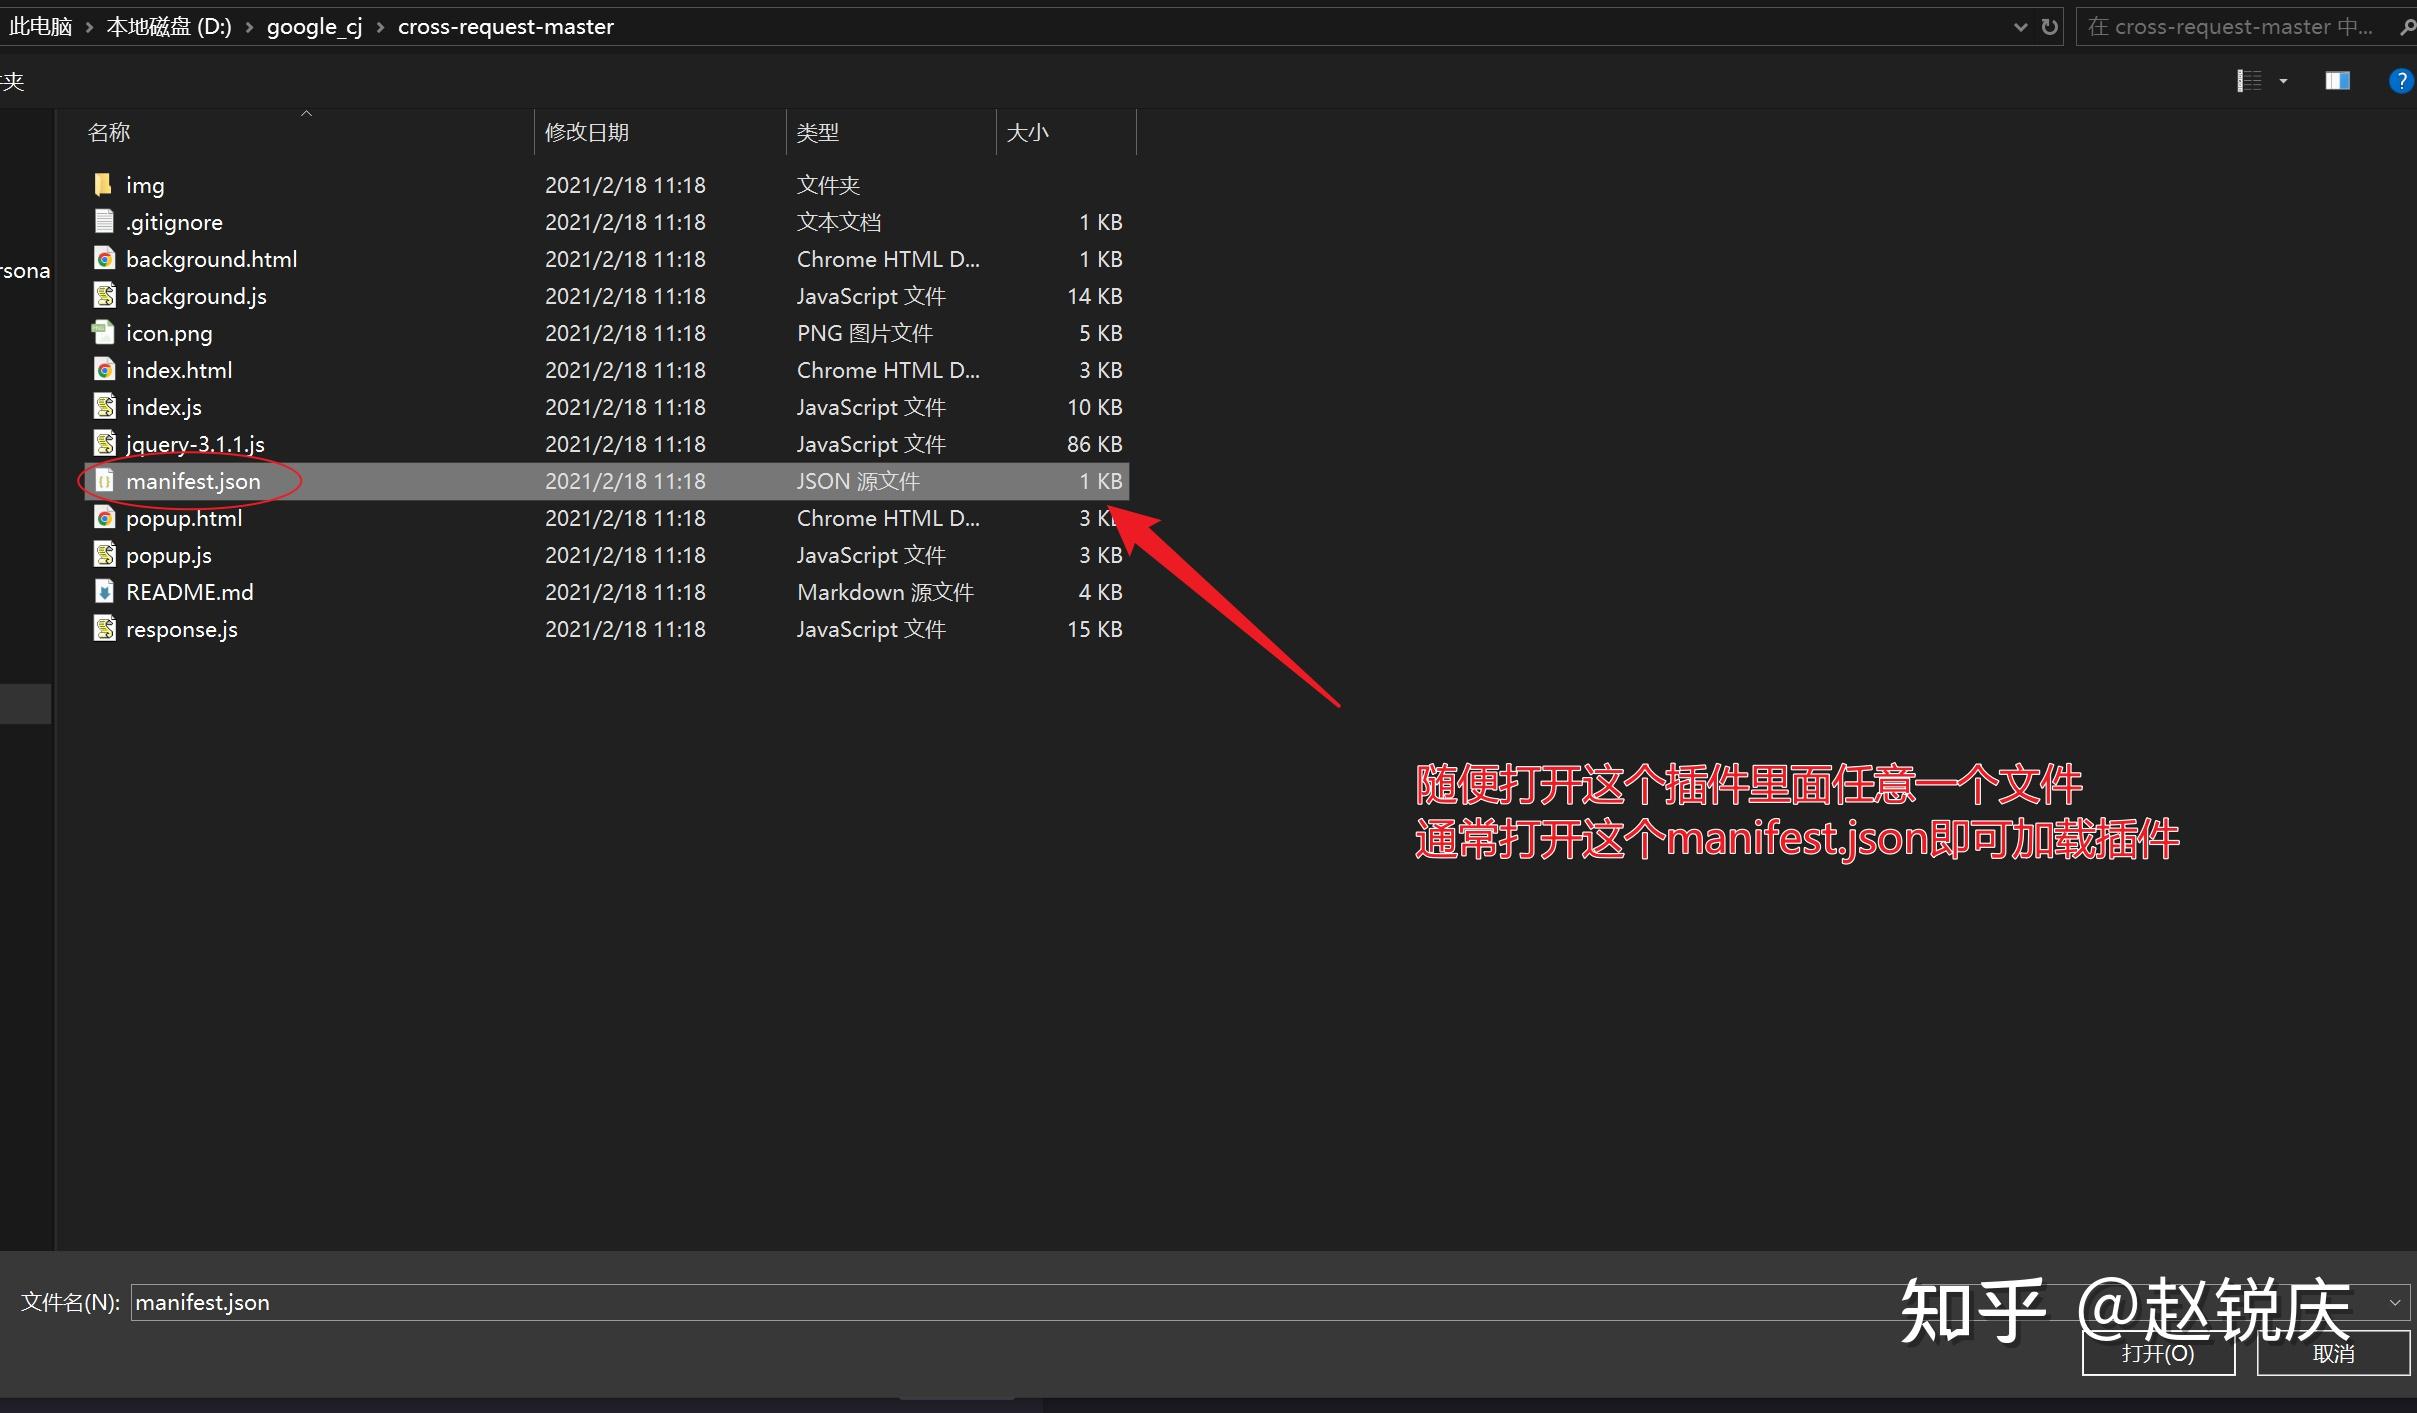Image resolution: width=2417 pixels, height=1413 pixels.
Task: Select the README.md file name
Action: (x=190, y=592)
